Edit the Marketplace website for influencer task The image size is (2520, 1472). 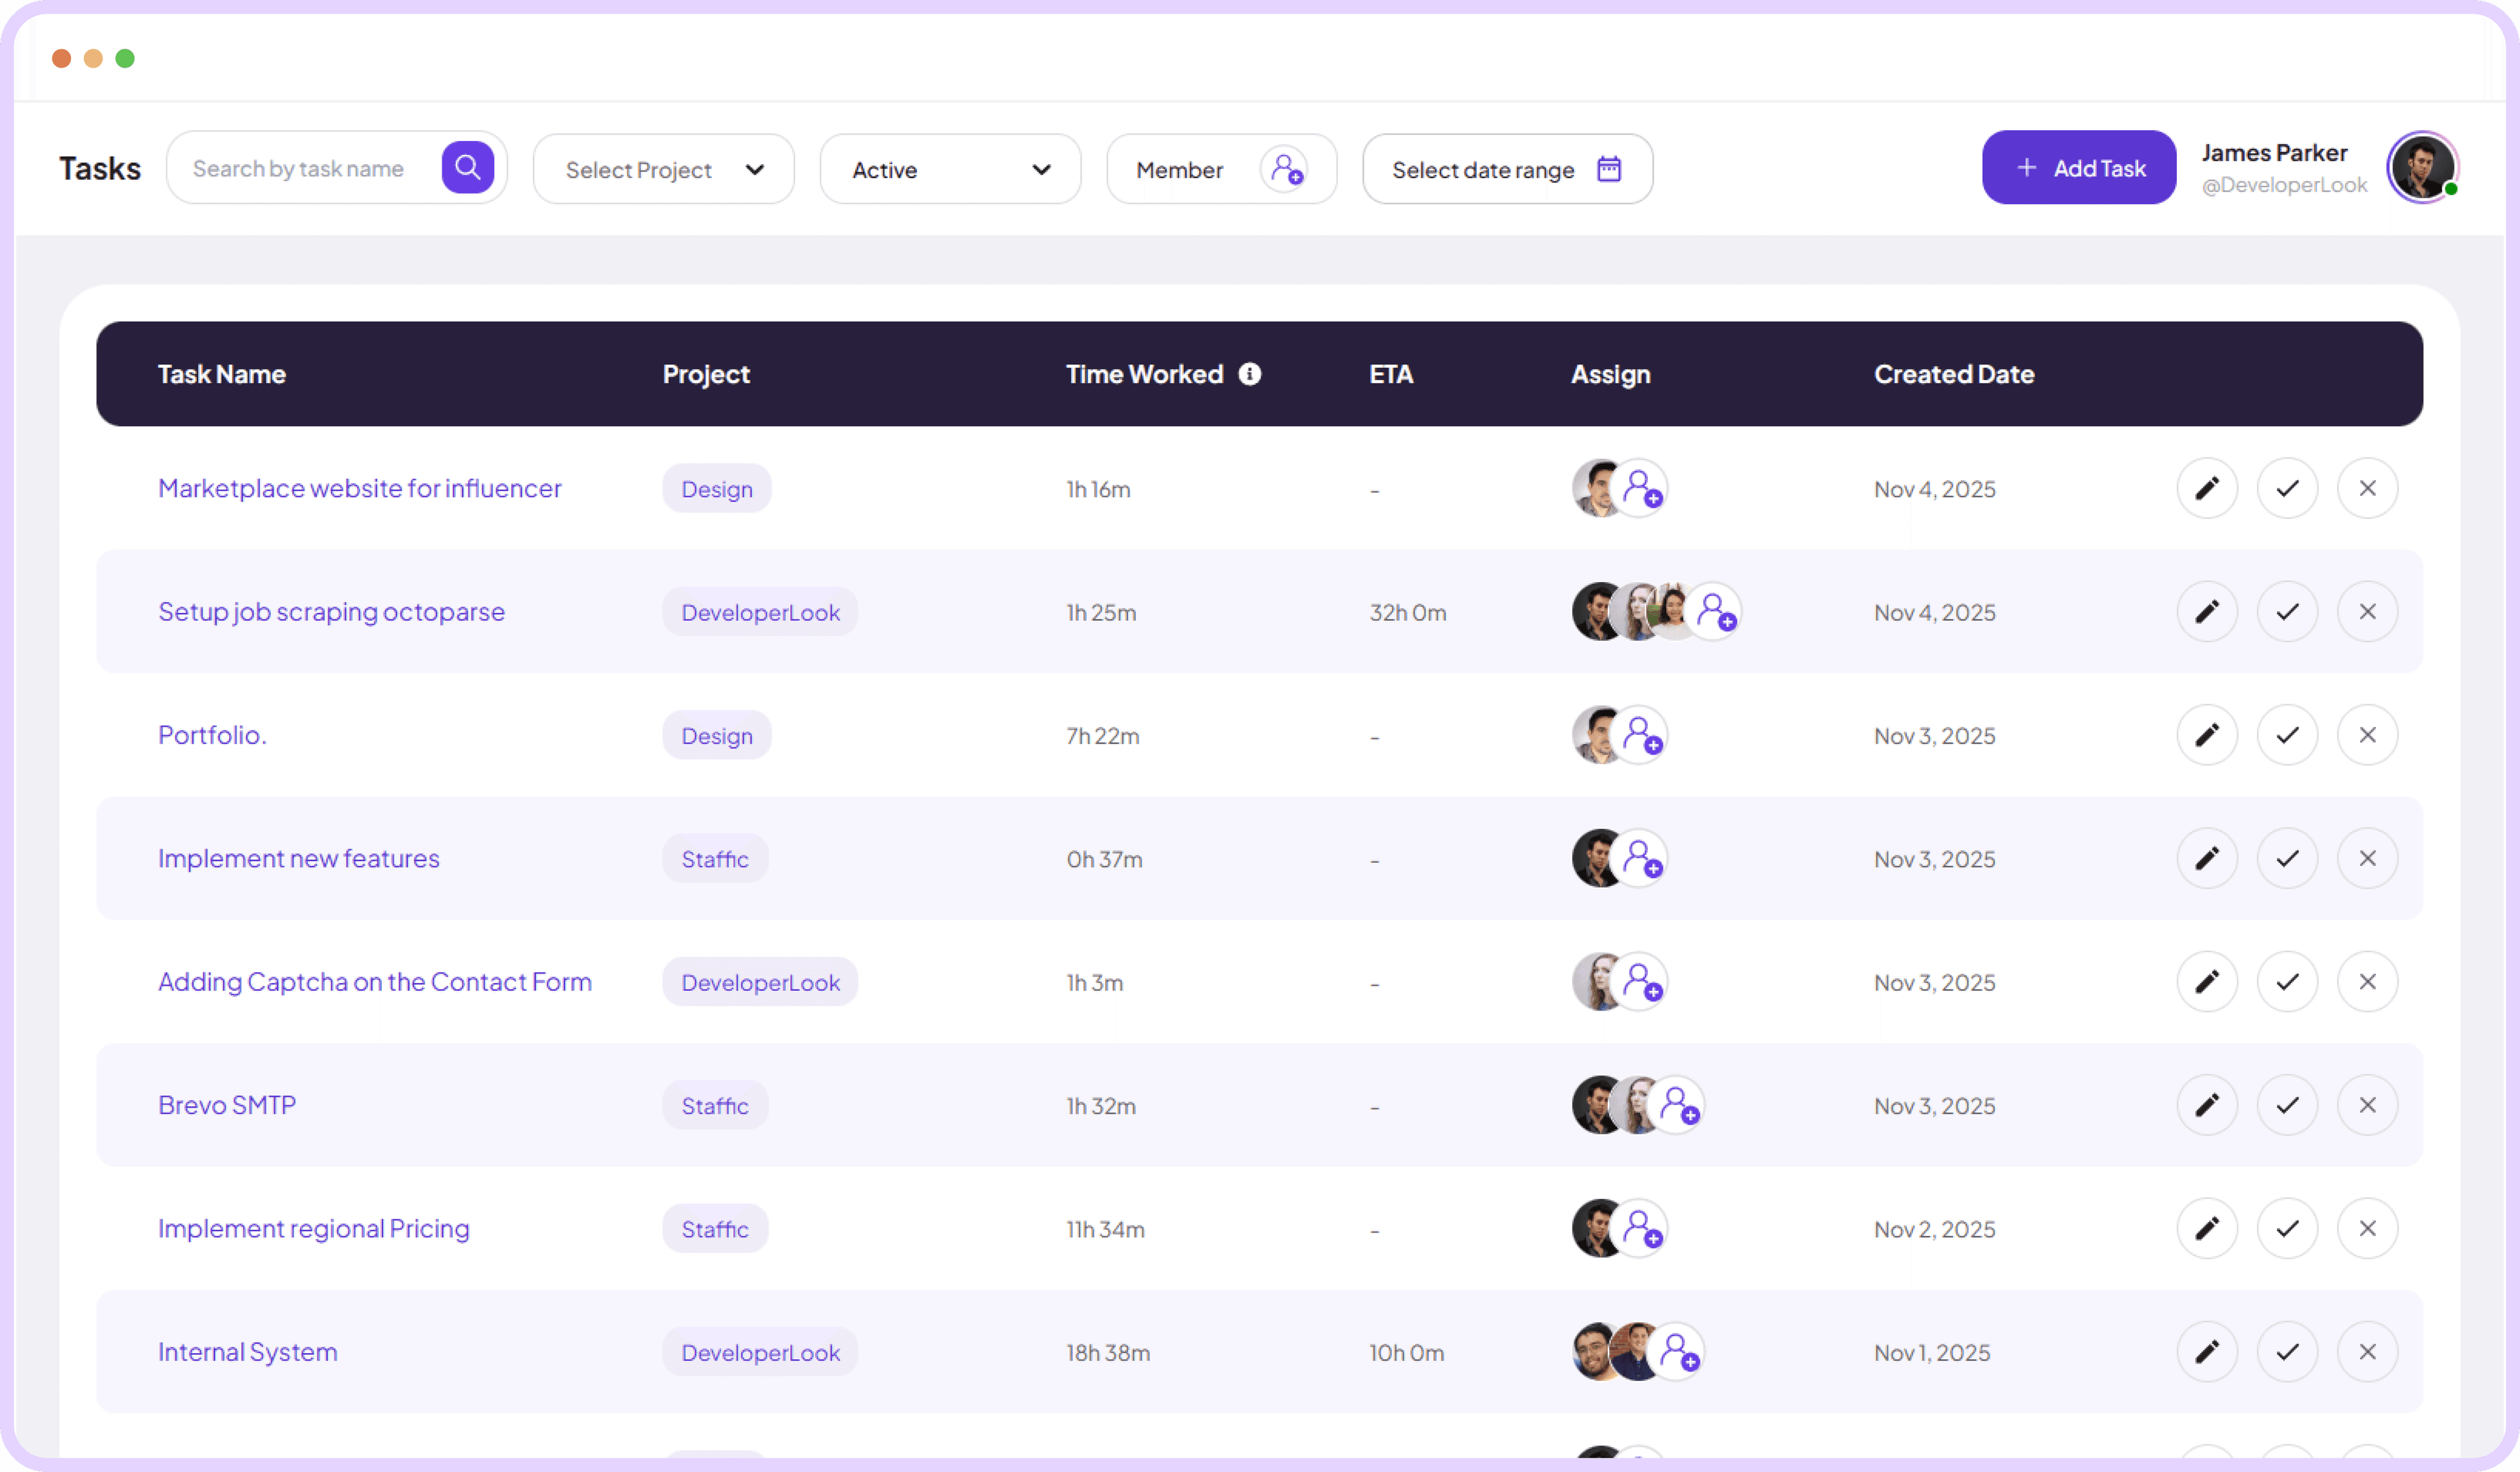tap(2208, 488)
